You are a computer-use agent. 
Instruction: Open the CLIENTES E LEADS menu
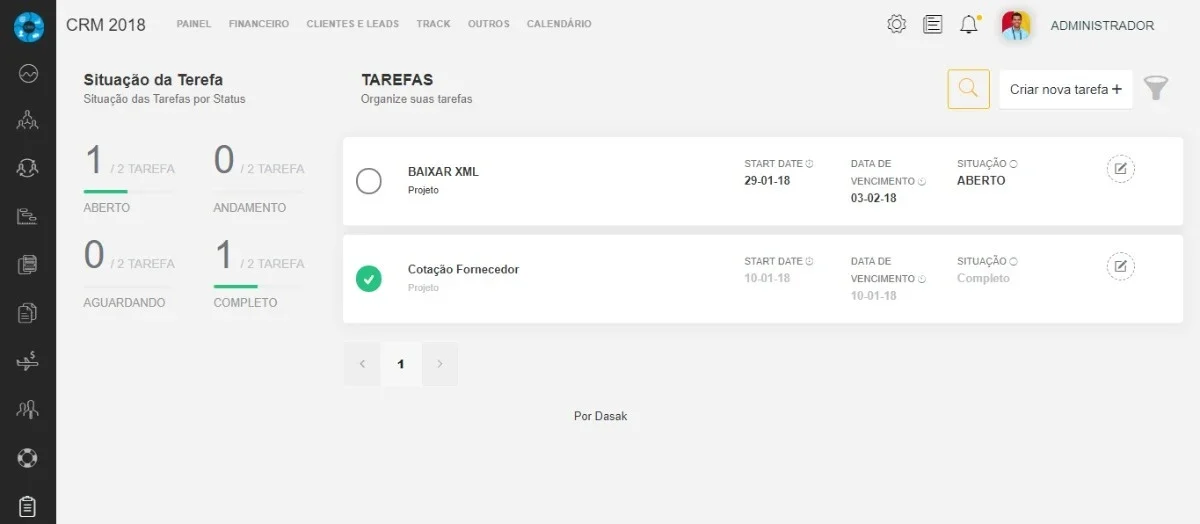click(x=353, y=24)
